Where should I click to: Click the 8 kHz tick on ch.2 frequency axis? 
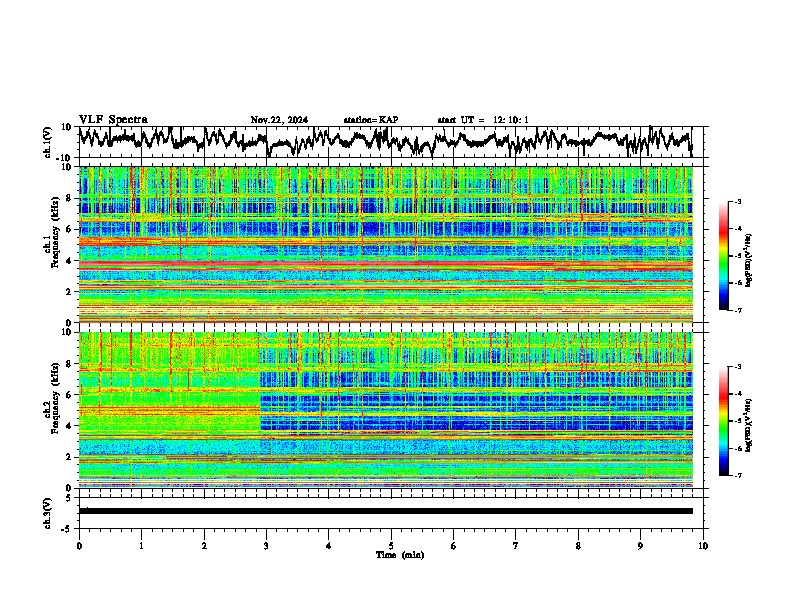[x=70, y=364]
